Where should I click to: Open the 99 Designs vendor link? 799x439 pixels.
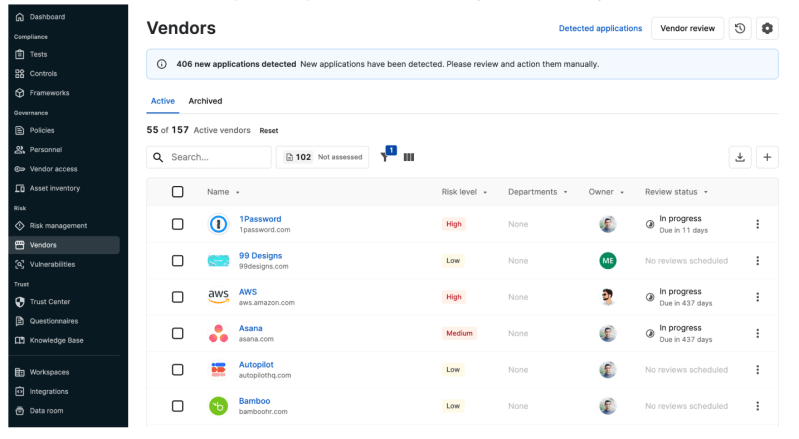click(x=260, y=256)
